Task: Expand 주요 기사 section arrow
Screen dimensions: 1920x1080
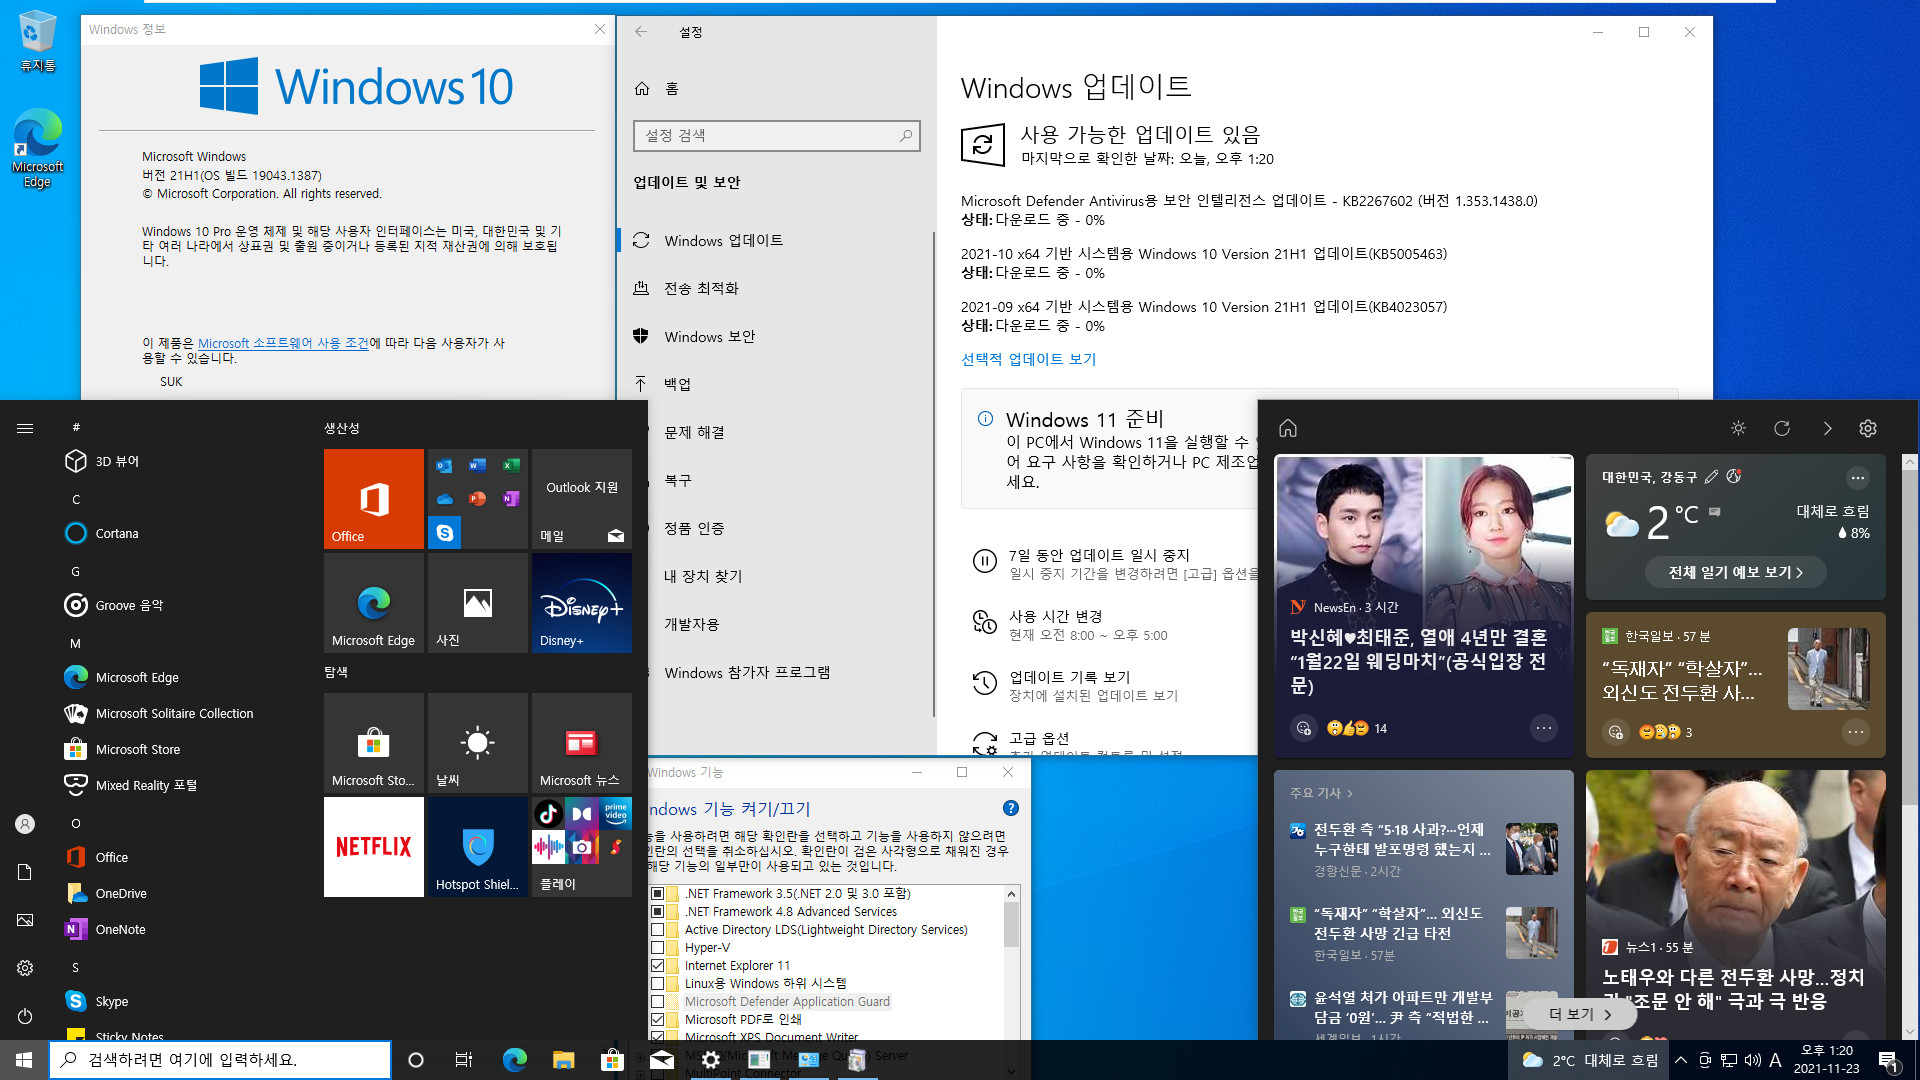Action: (x=1350, y=793)
